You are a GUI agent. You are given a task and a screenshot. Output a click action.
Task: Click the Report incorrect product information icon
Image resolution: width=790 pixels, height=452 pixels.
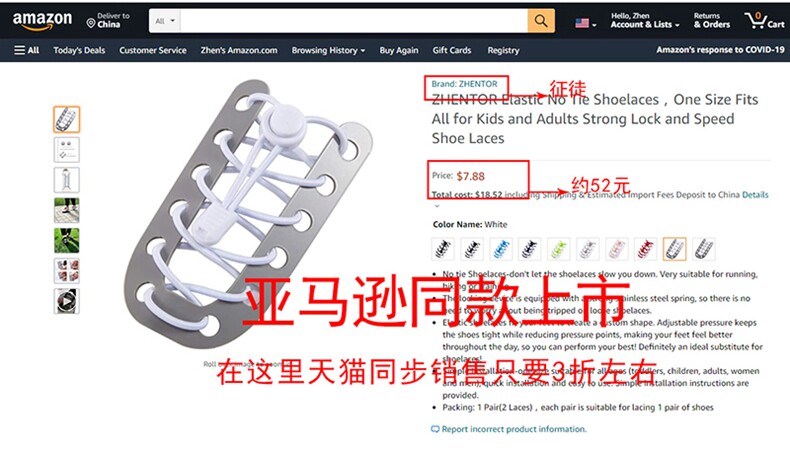coord(435,429)
